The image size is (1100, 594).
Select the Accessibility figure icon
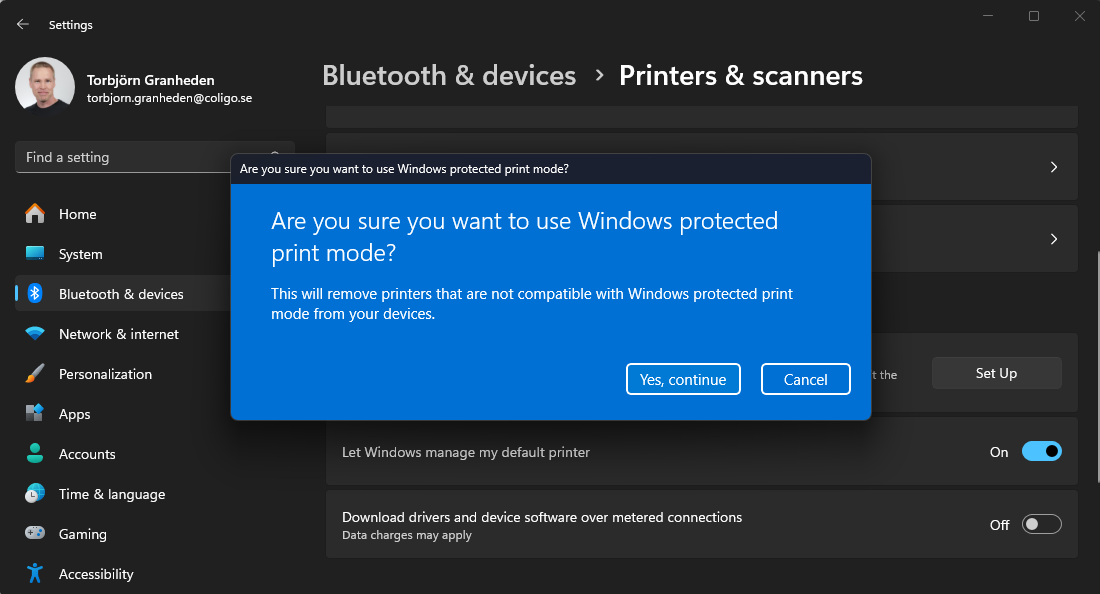tap(34, 573)
